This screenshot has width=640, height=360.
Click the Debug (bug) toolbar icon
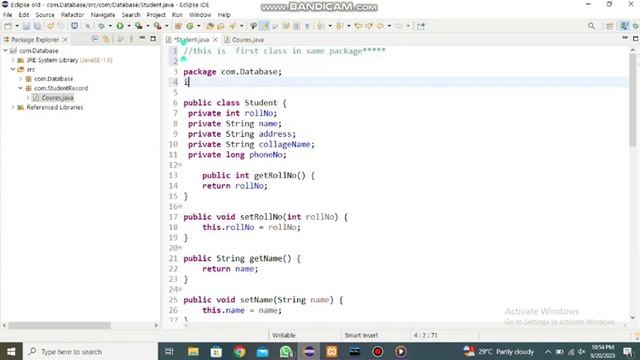101,26
